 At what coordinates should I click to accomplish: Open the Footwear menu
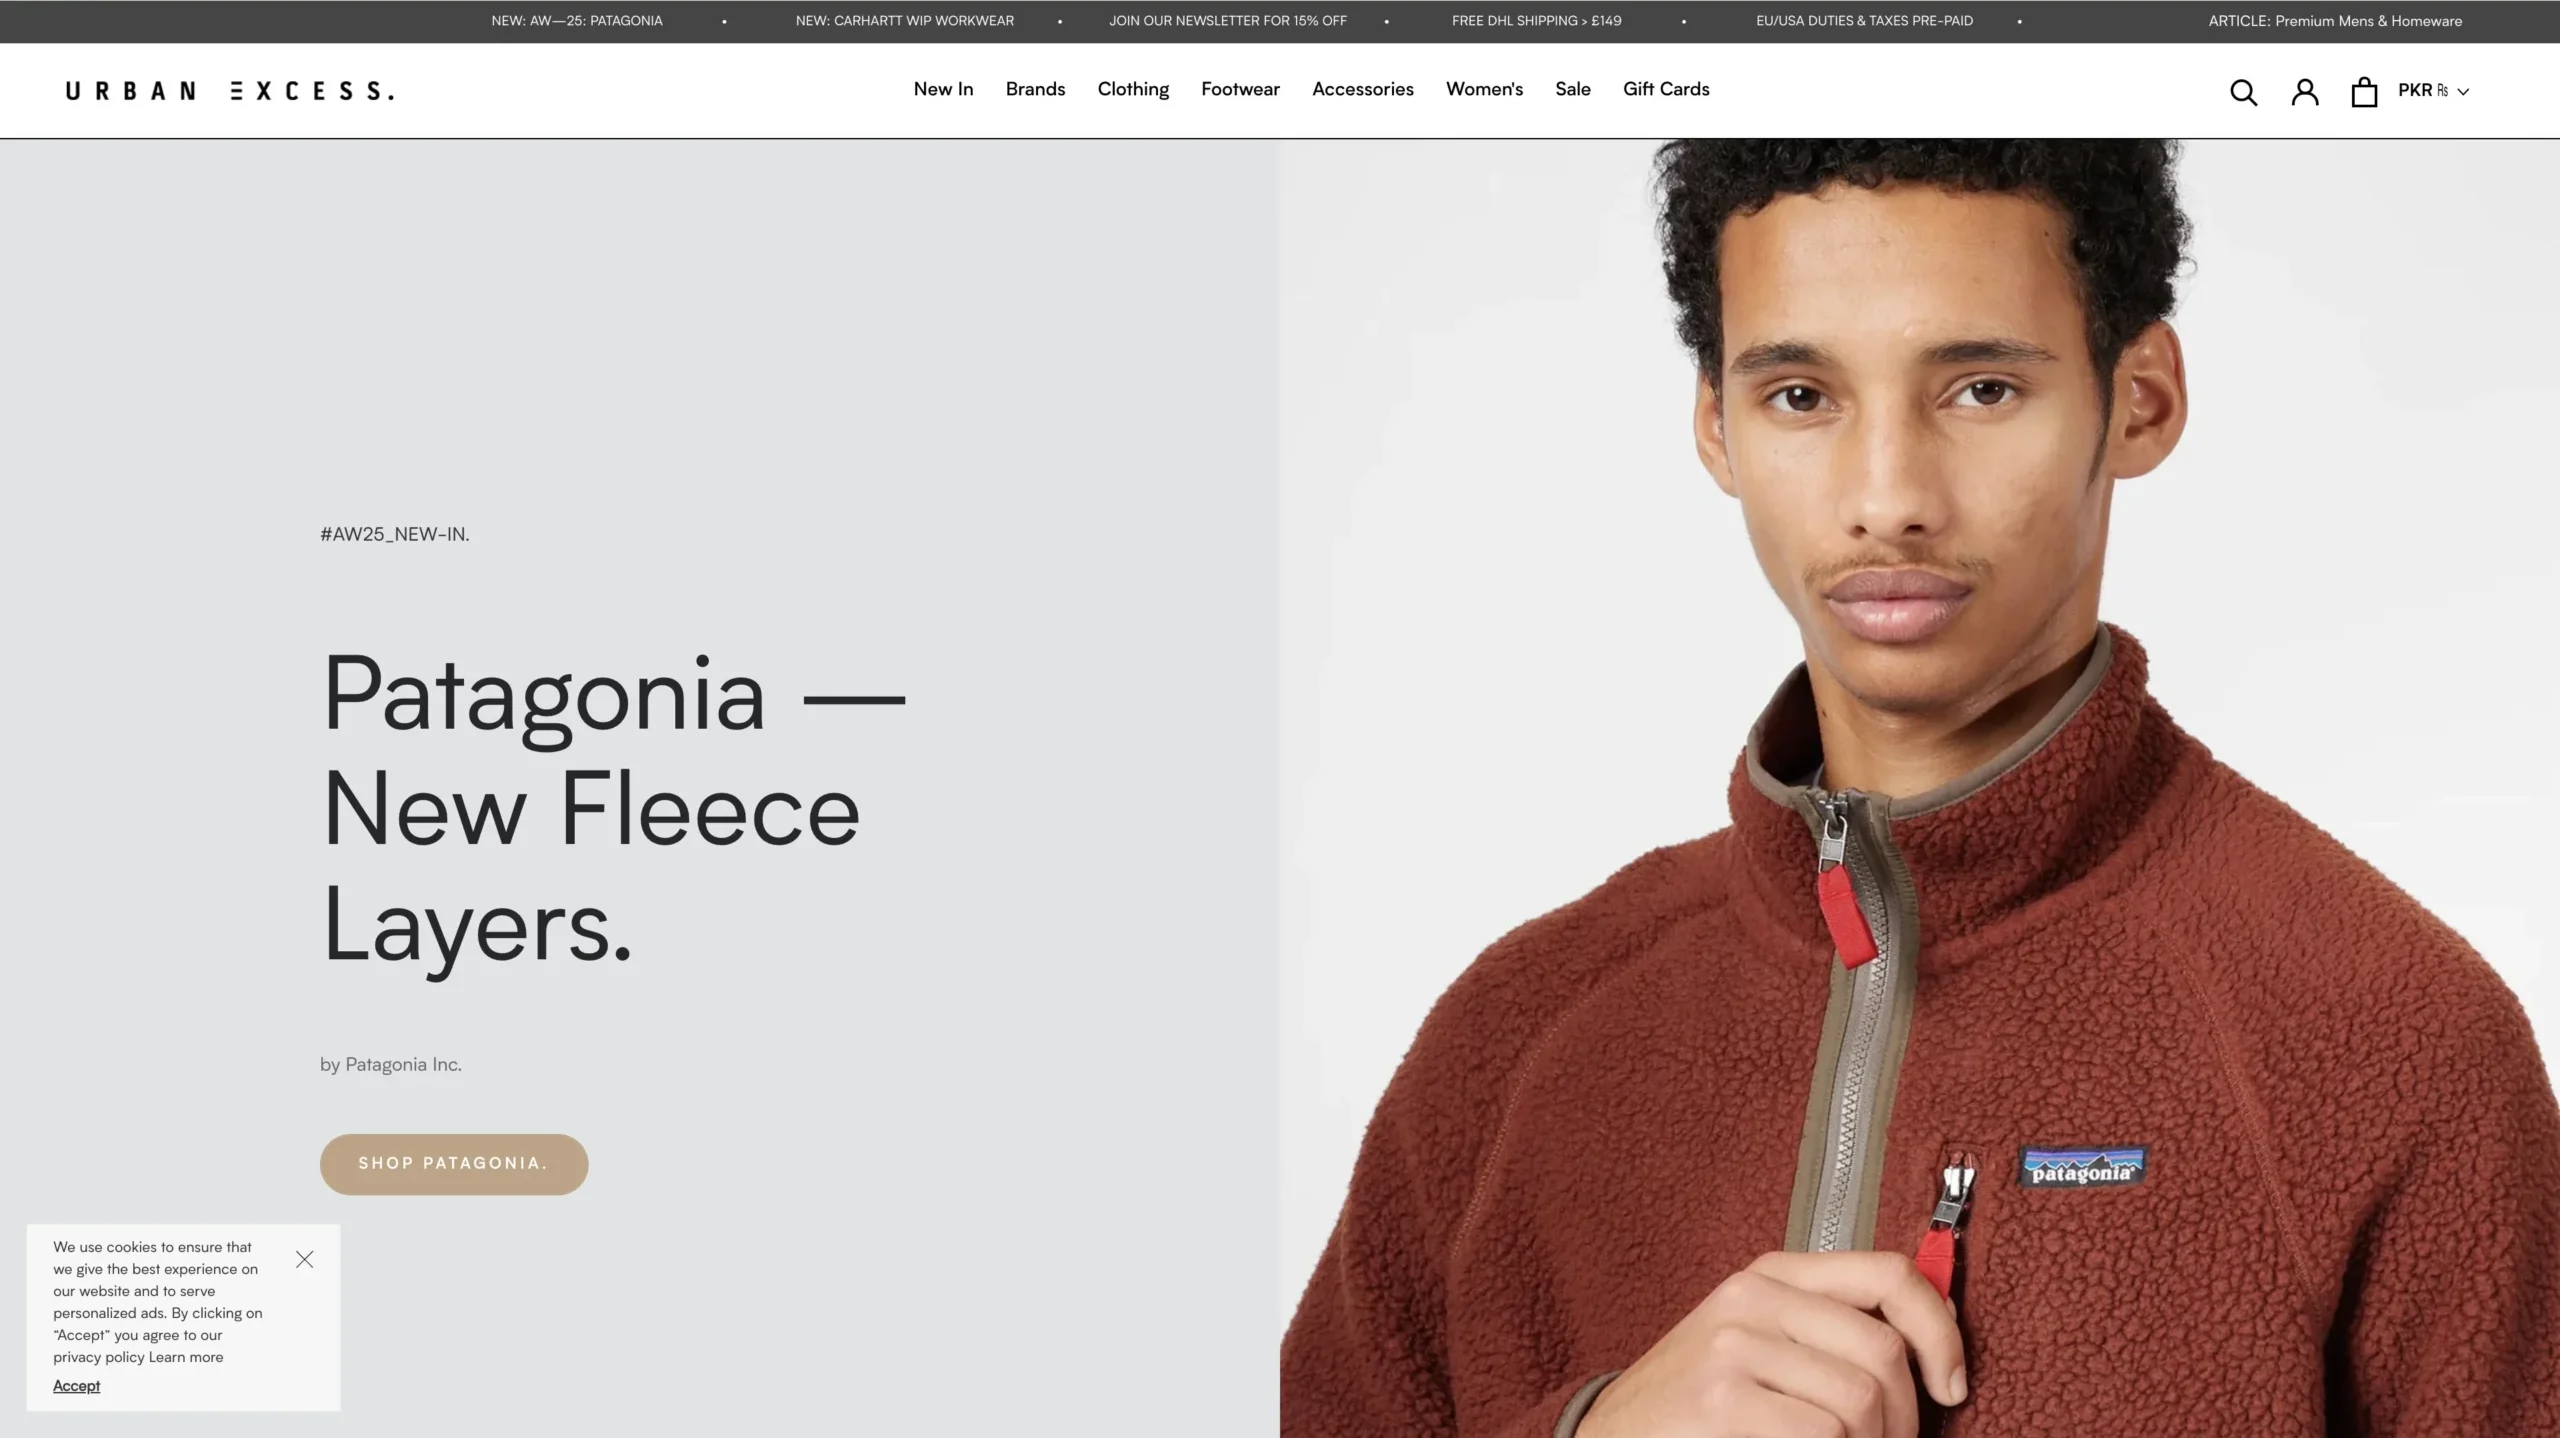click(x=1240, y=89)
